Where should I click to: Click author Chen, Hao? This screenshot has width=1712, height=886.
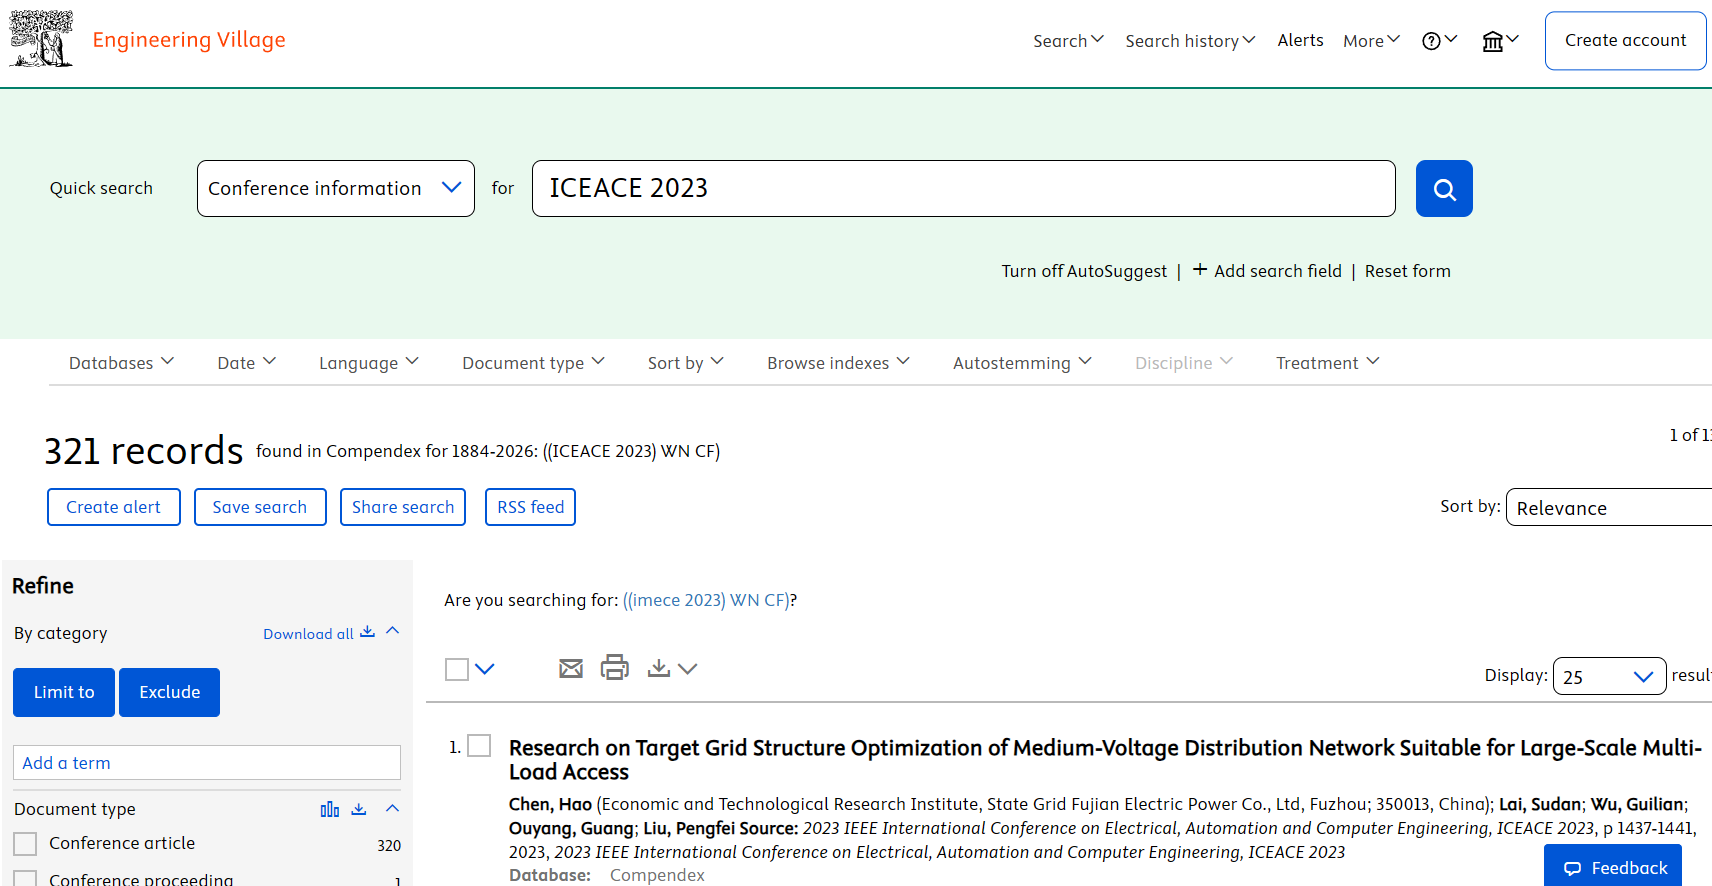click(550, 804)
